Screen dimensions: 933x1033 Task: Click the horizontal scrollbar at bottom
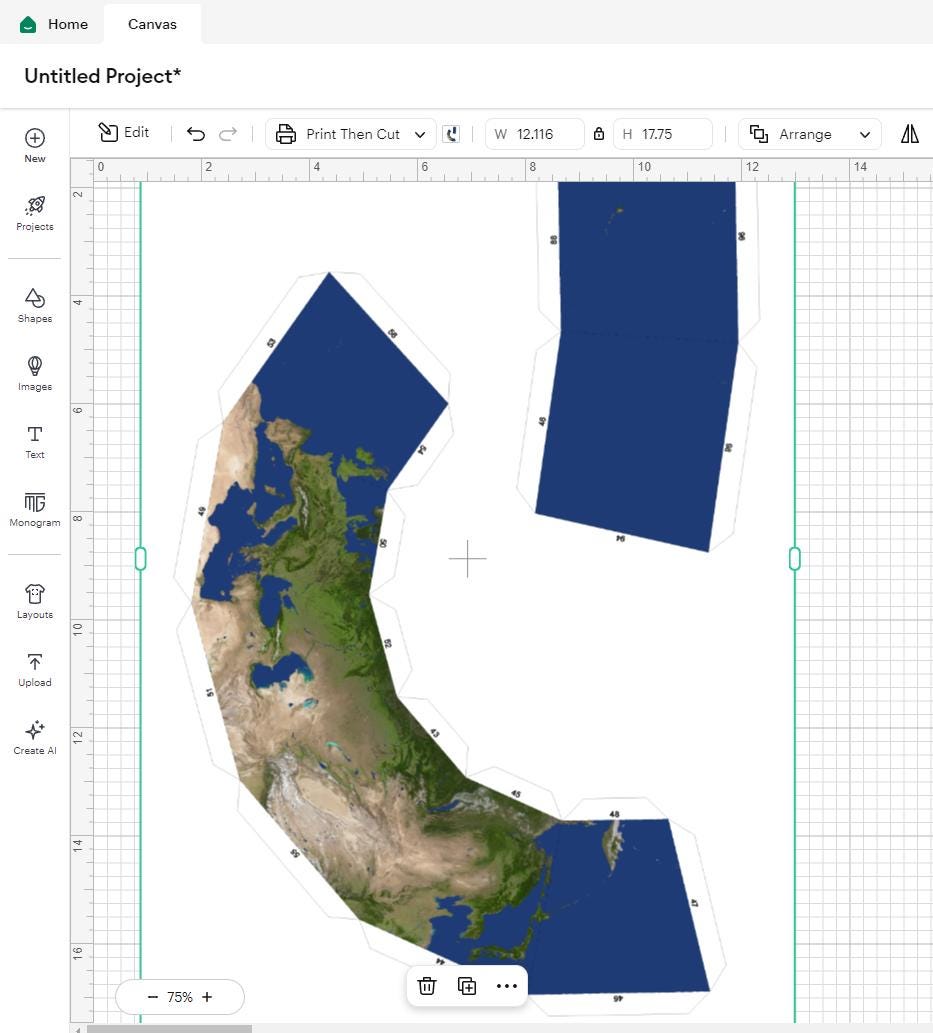pos(169,1028)
